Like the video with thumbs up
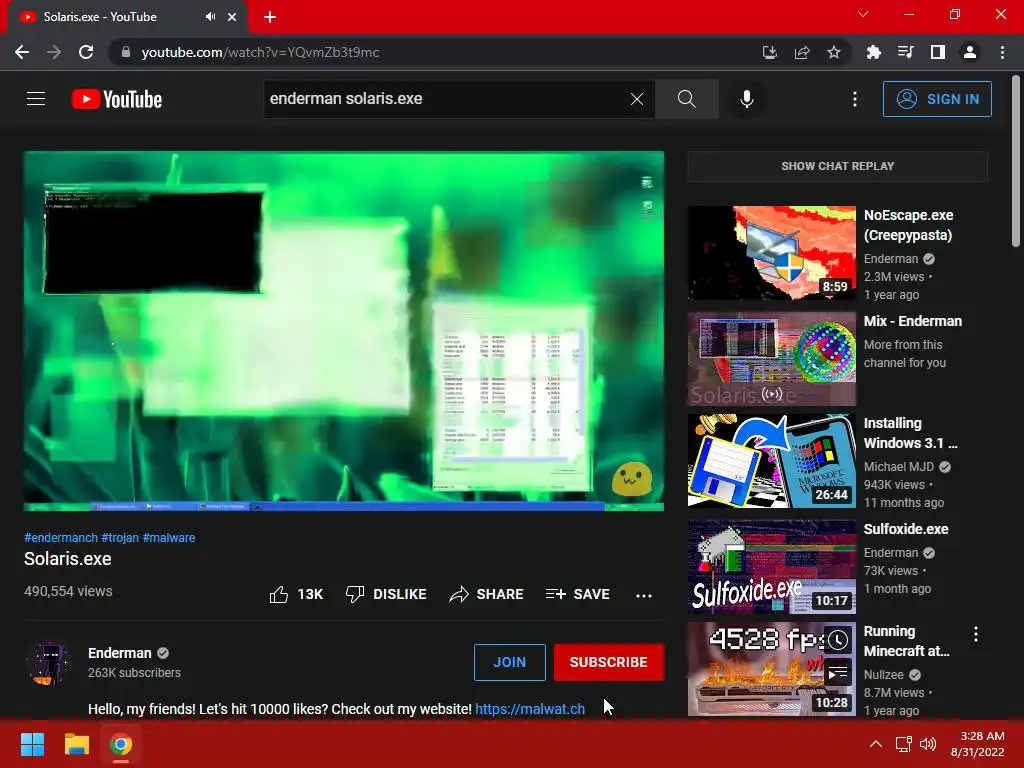Image resolution: width=1024 pixels, height=768 pixels. coord(296,594)
